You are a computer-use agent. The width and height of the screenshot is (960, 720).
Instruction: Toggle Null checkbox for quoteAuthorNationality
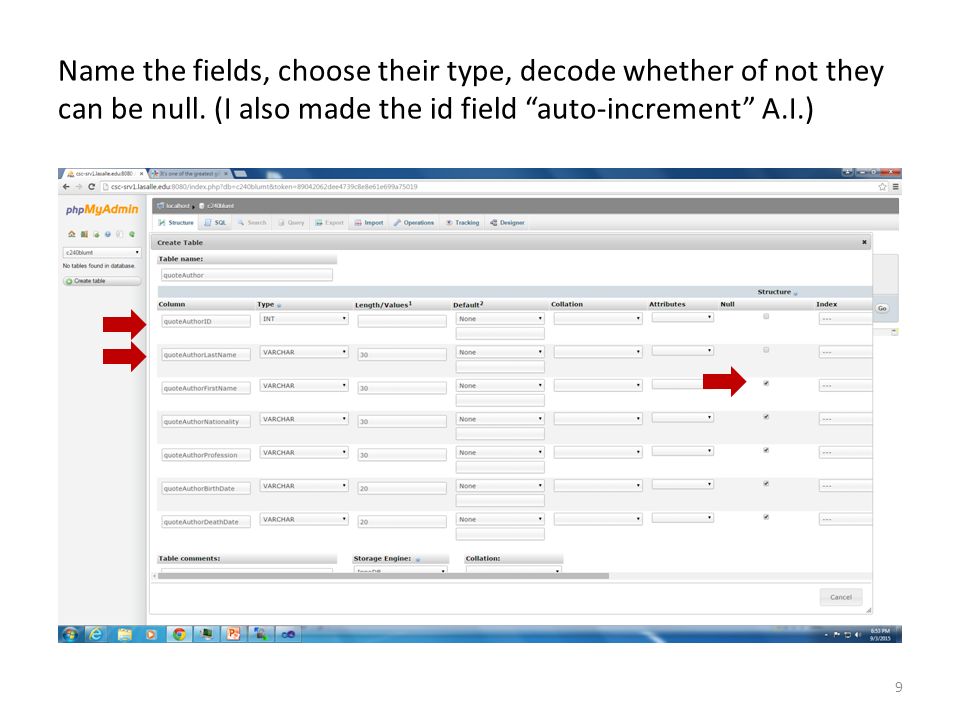pos(766,417)
